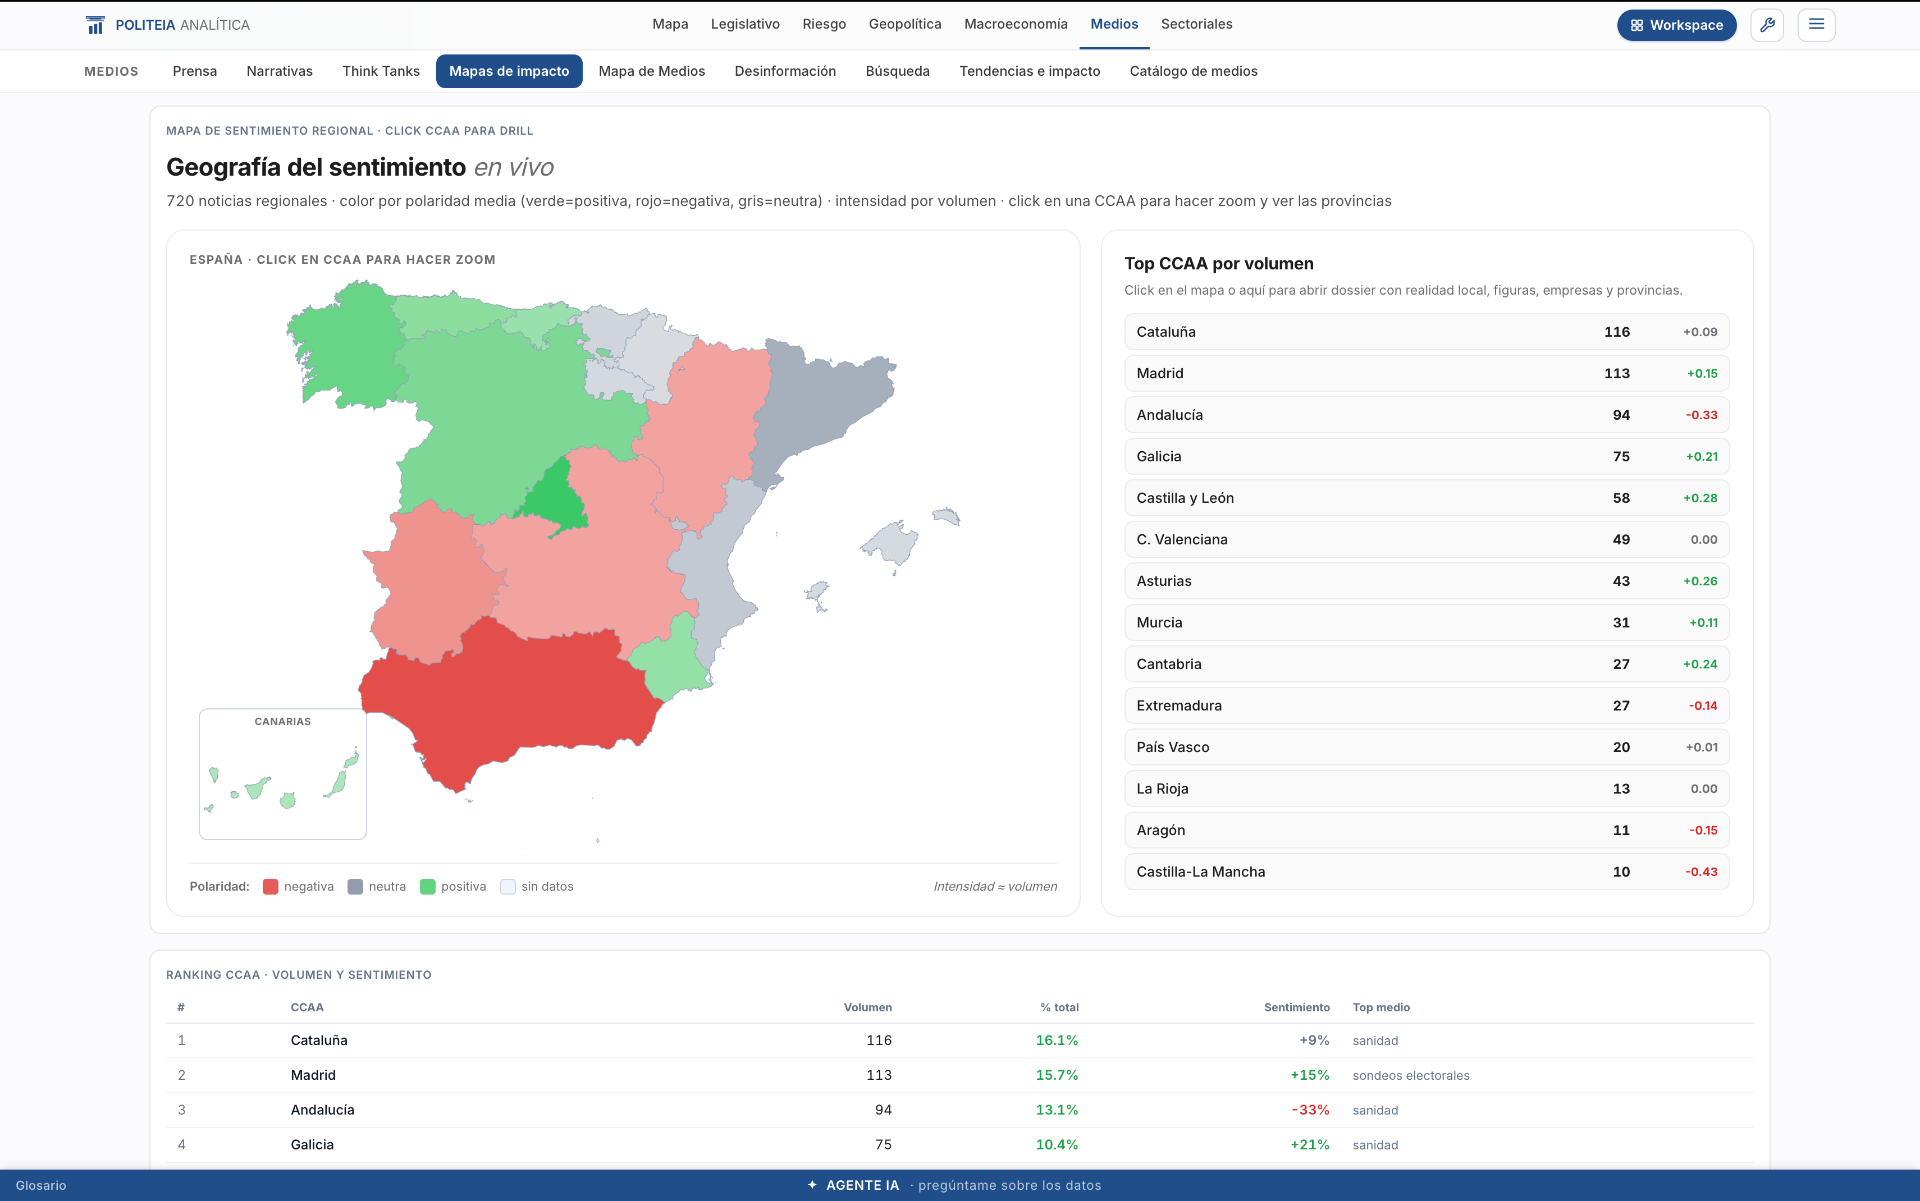The width and height of the screenshot is (1920, 1201).
Task: Open the La Rioja row
Action: click(1427, 788)
